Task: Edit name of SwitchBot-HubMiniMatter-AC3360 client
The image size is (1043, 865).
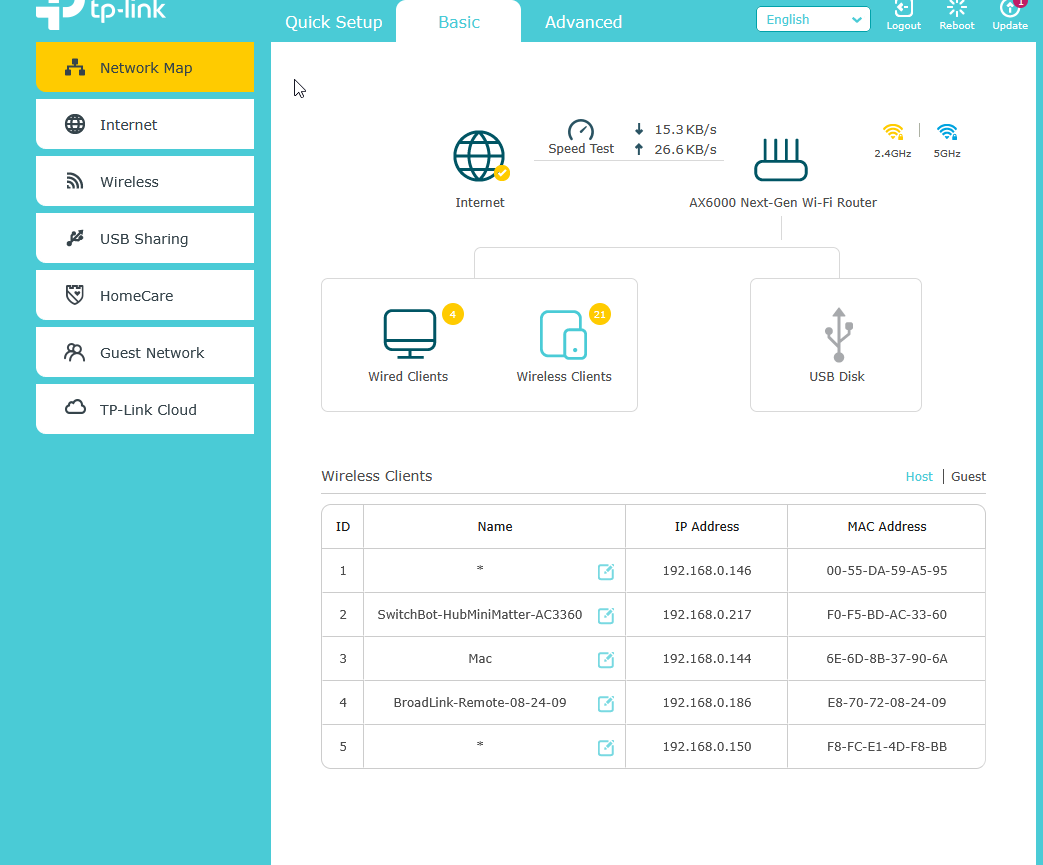Action: pyautogui.click(x=605, y=616)
